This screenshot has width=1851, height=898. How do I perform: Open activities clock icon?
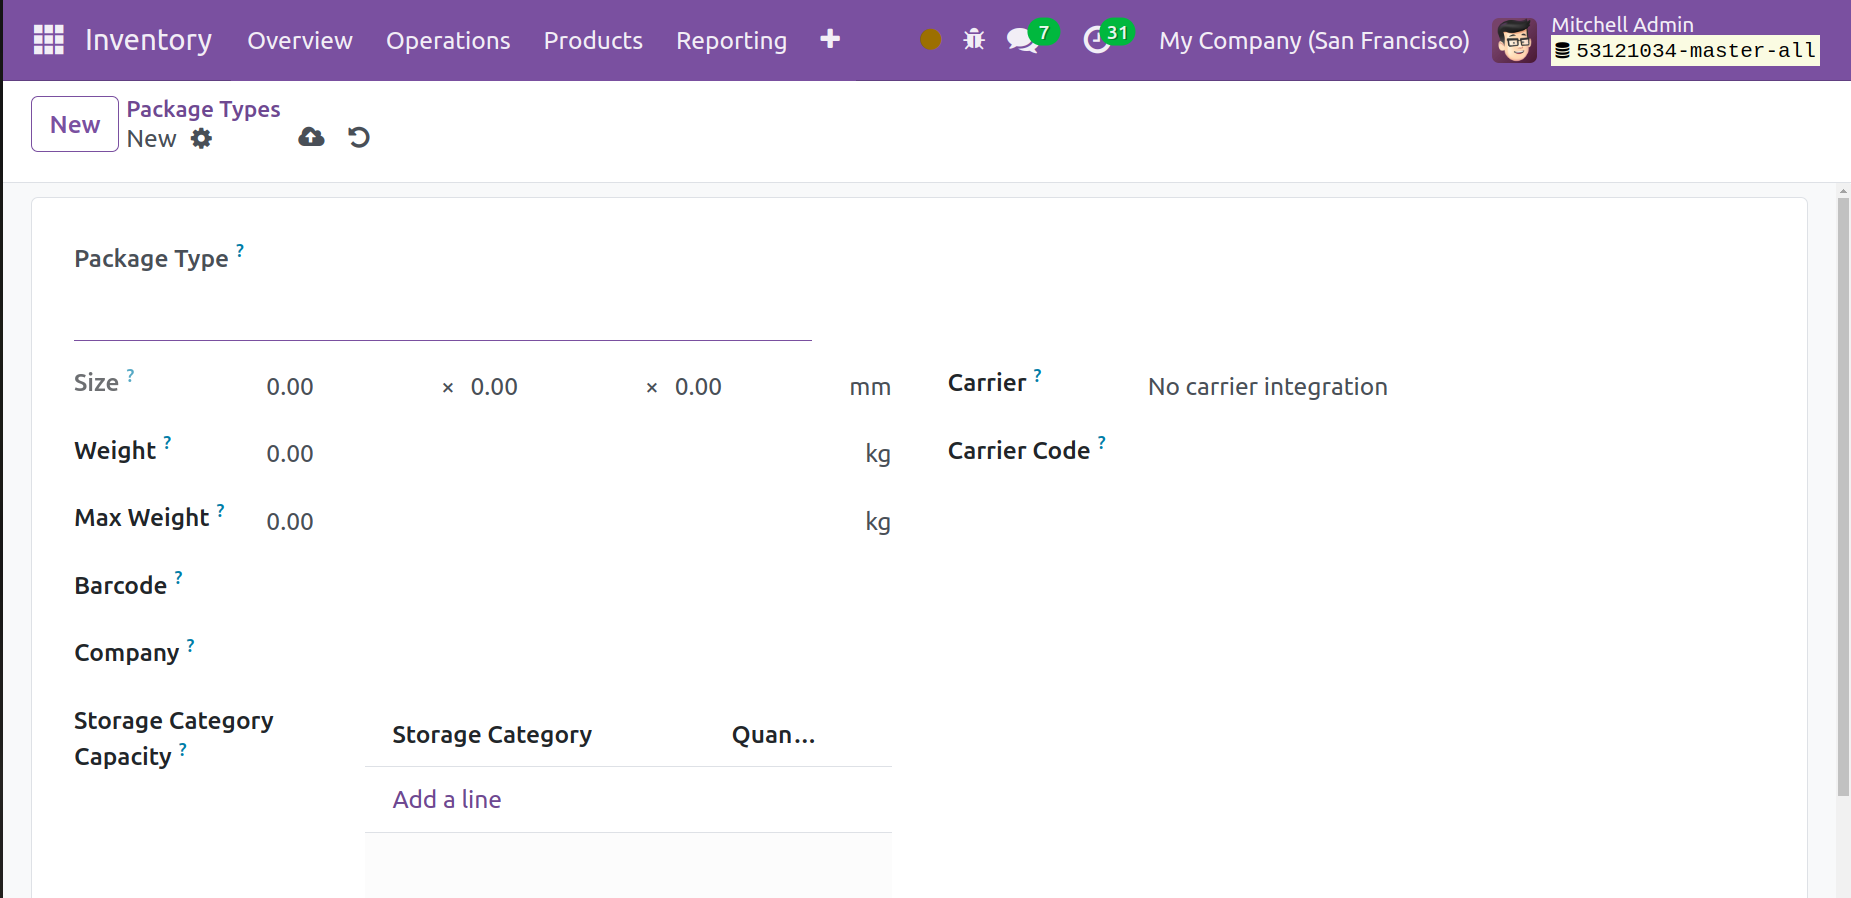click(x=1097, y=40)
